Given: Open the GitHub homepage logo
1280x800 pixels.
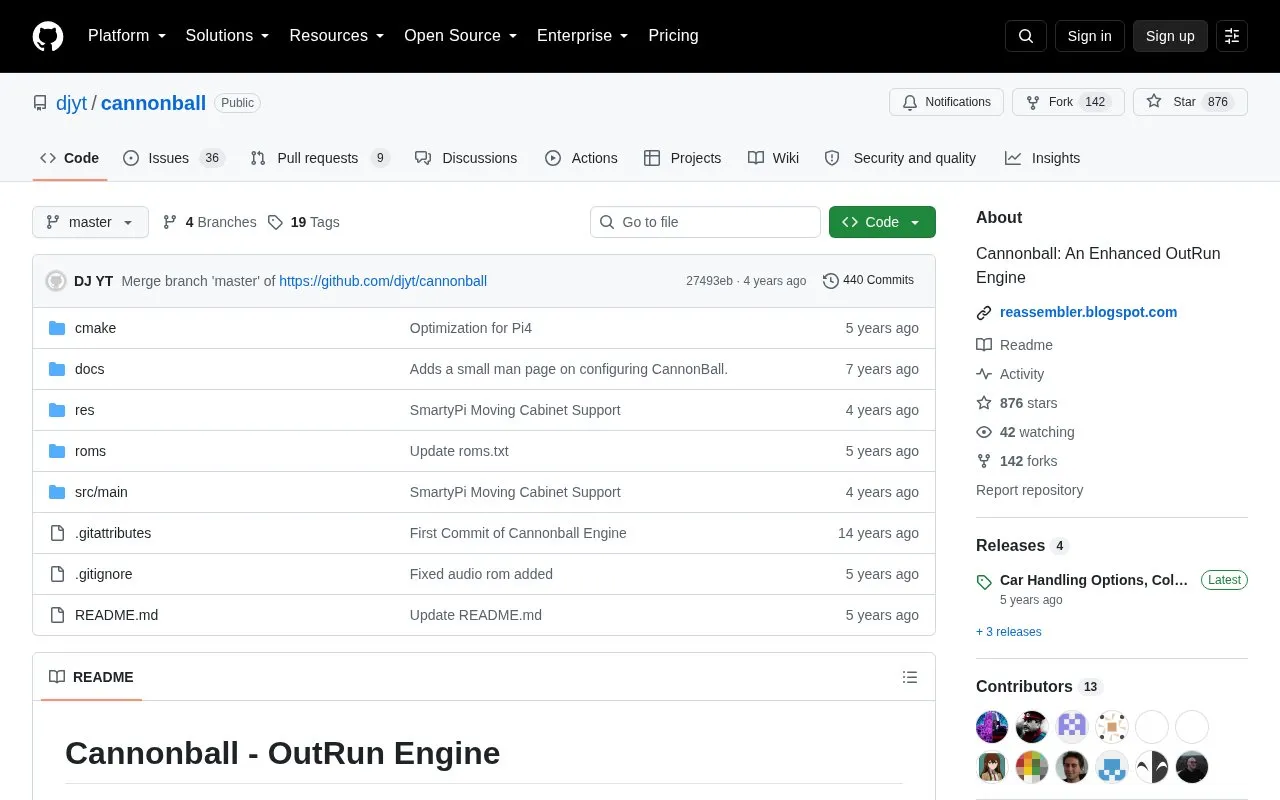Looking at the screenshot, I should pyautogui.click(x=48, y=36).
